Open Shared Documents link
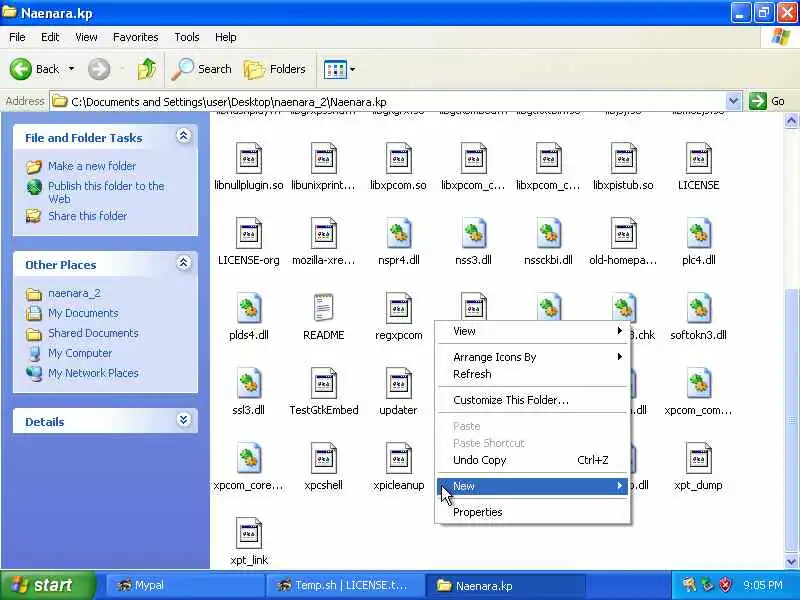 93,333
